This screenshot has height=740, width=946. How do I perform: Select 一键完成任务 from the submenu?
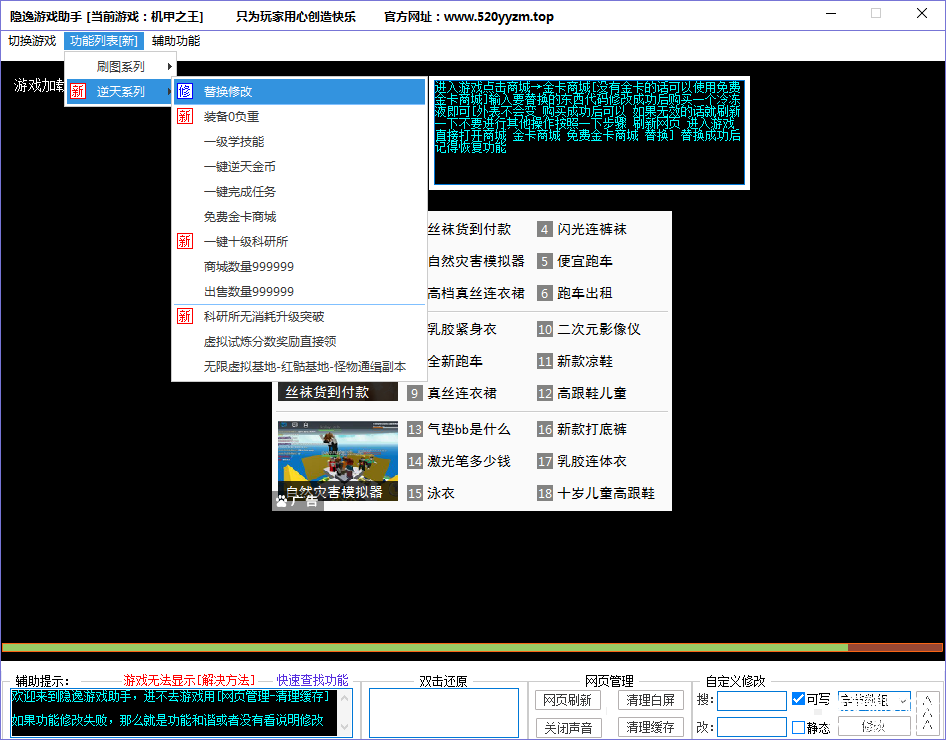point(239,191)
